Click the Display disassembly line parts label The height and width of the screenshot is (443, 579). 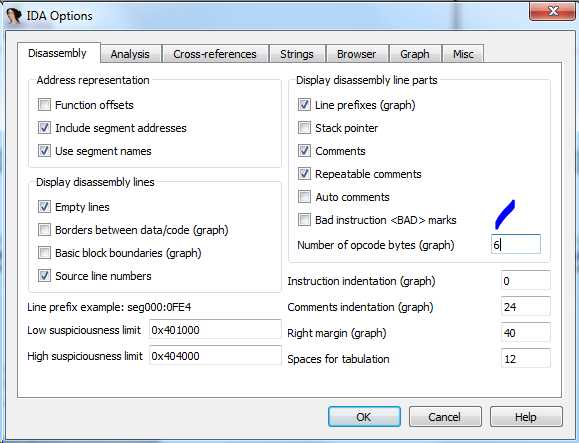[367, 80]
